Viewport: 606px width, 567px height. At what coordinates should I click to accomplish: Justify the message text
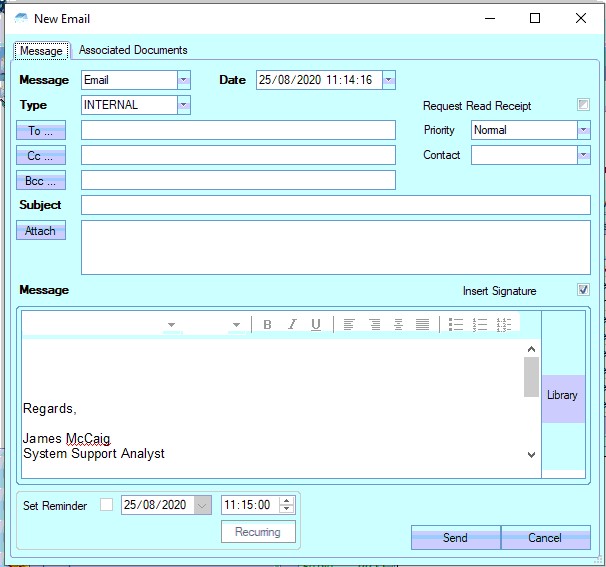422,324
